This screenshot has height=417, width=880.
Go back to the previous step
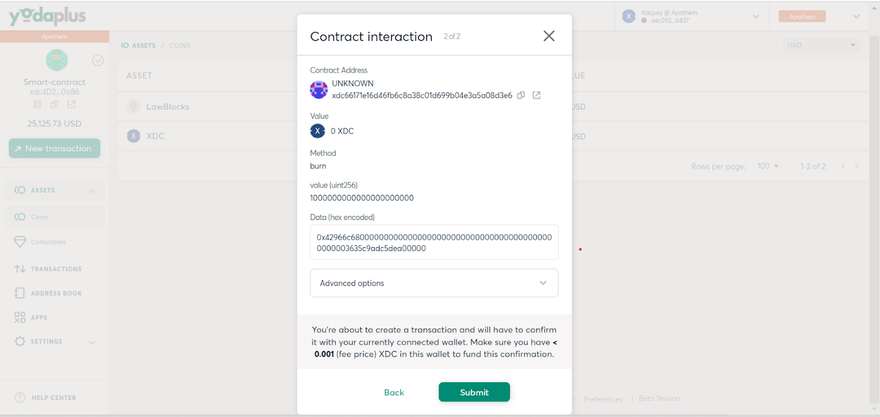coord(394,392)
